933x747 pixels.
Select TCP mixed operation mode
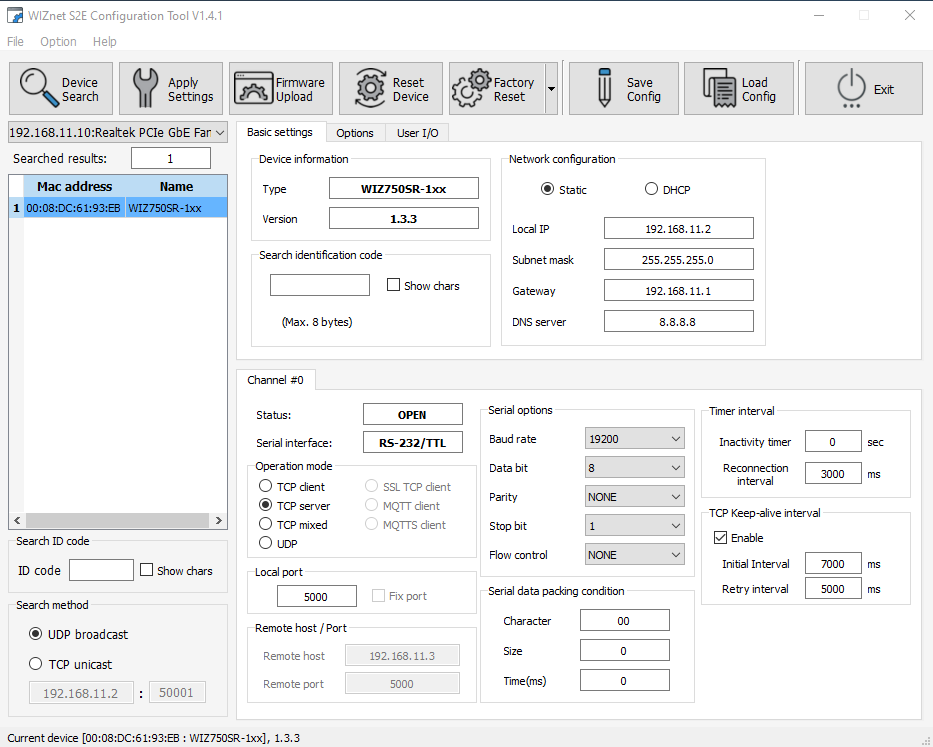tap(265, 524)
